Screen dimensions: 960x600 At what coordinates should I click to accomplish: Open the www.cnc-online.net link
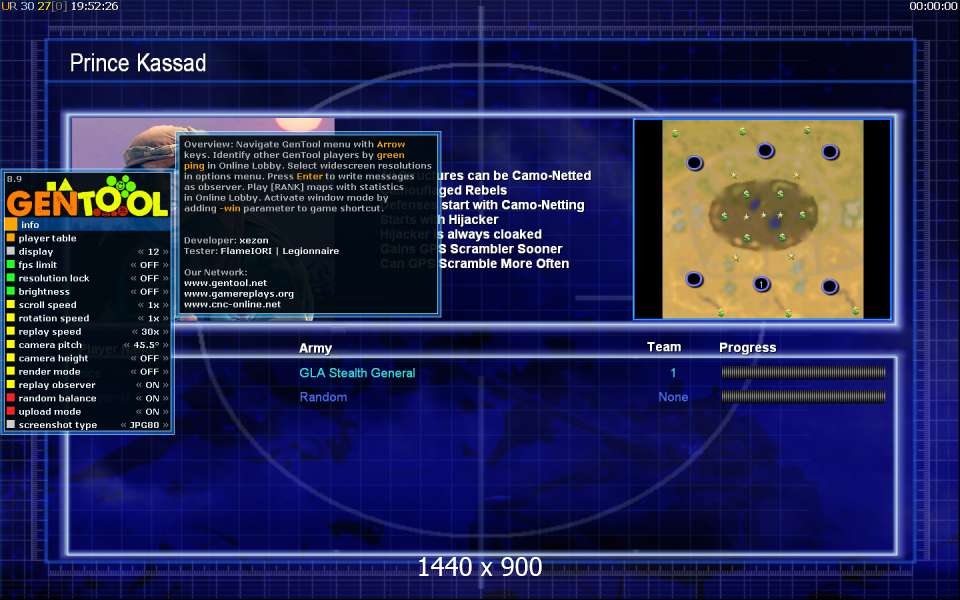coord(232,304)
